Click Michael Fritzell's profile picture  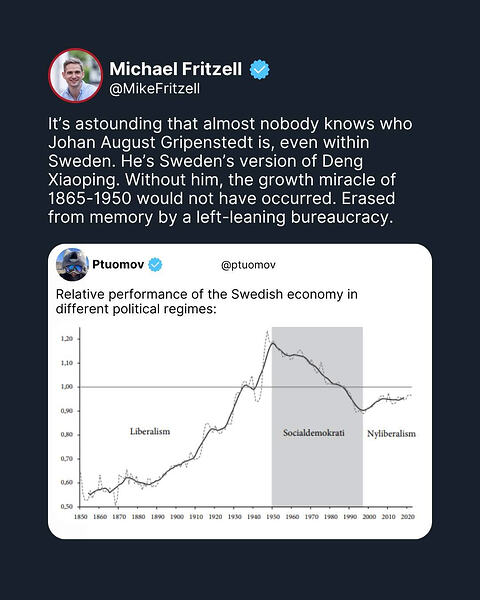tap(75, 75)
